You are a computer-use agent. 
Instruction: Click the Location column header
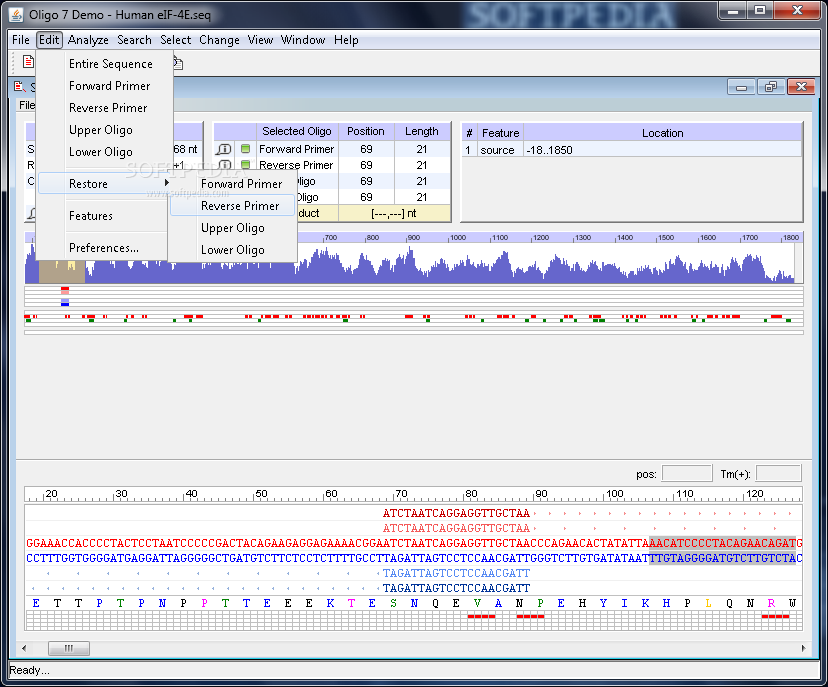click(663, 133)
